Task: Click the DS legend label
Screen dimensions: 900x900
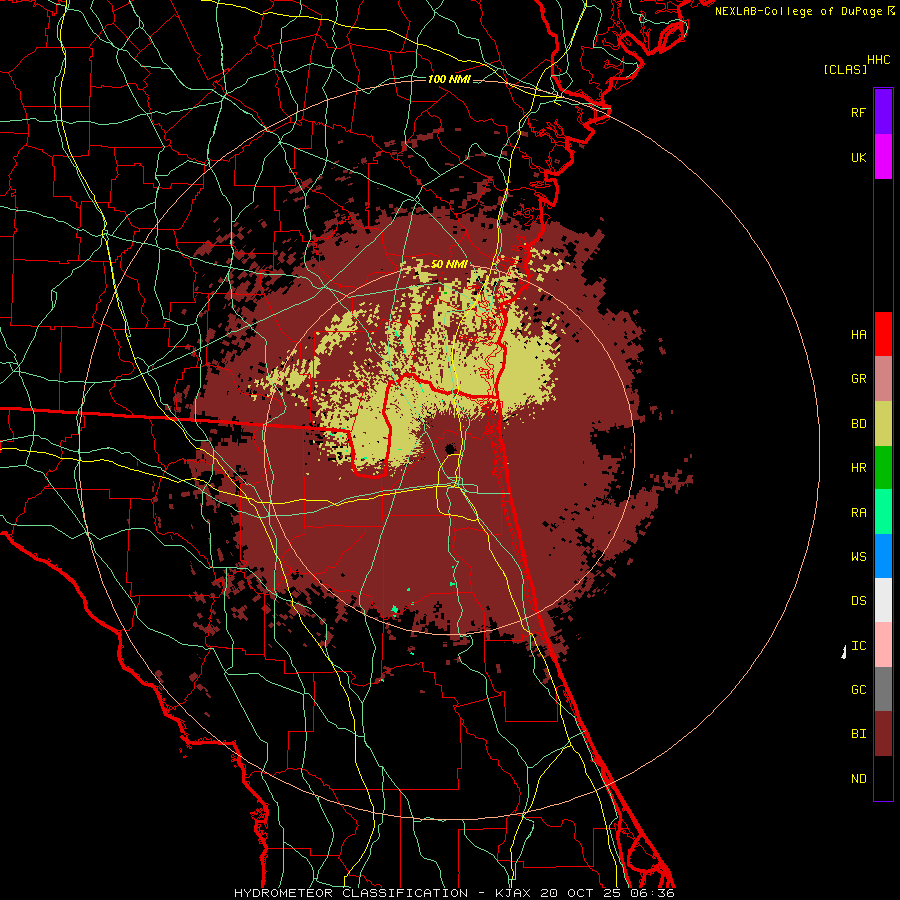Action: coord(858,601)
